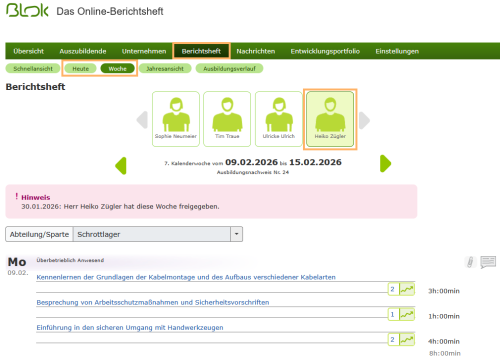This screenshot has height=360, width=500.
Task: Open the chart icon for the Arbeitsschutzmaßnahmen entry
Action: [x=407, y=314]
